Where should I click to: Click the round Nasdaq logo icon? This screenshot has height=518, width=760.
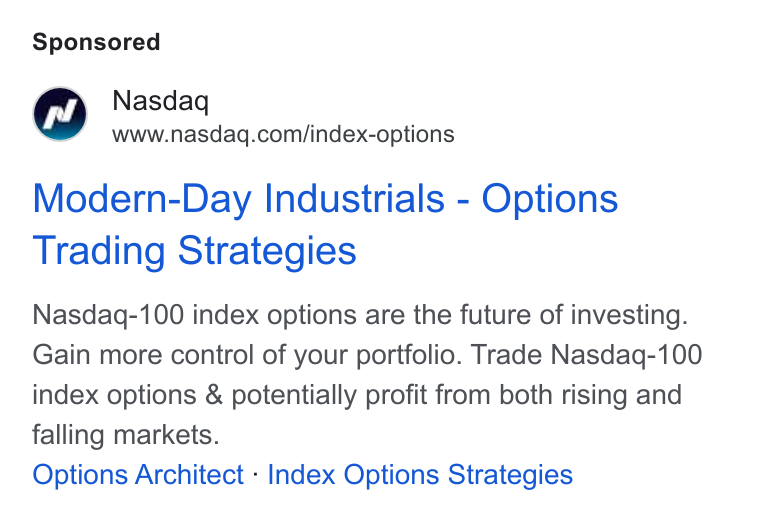60,114
